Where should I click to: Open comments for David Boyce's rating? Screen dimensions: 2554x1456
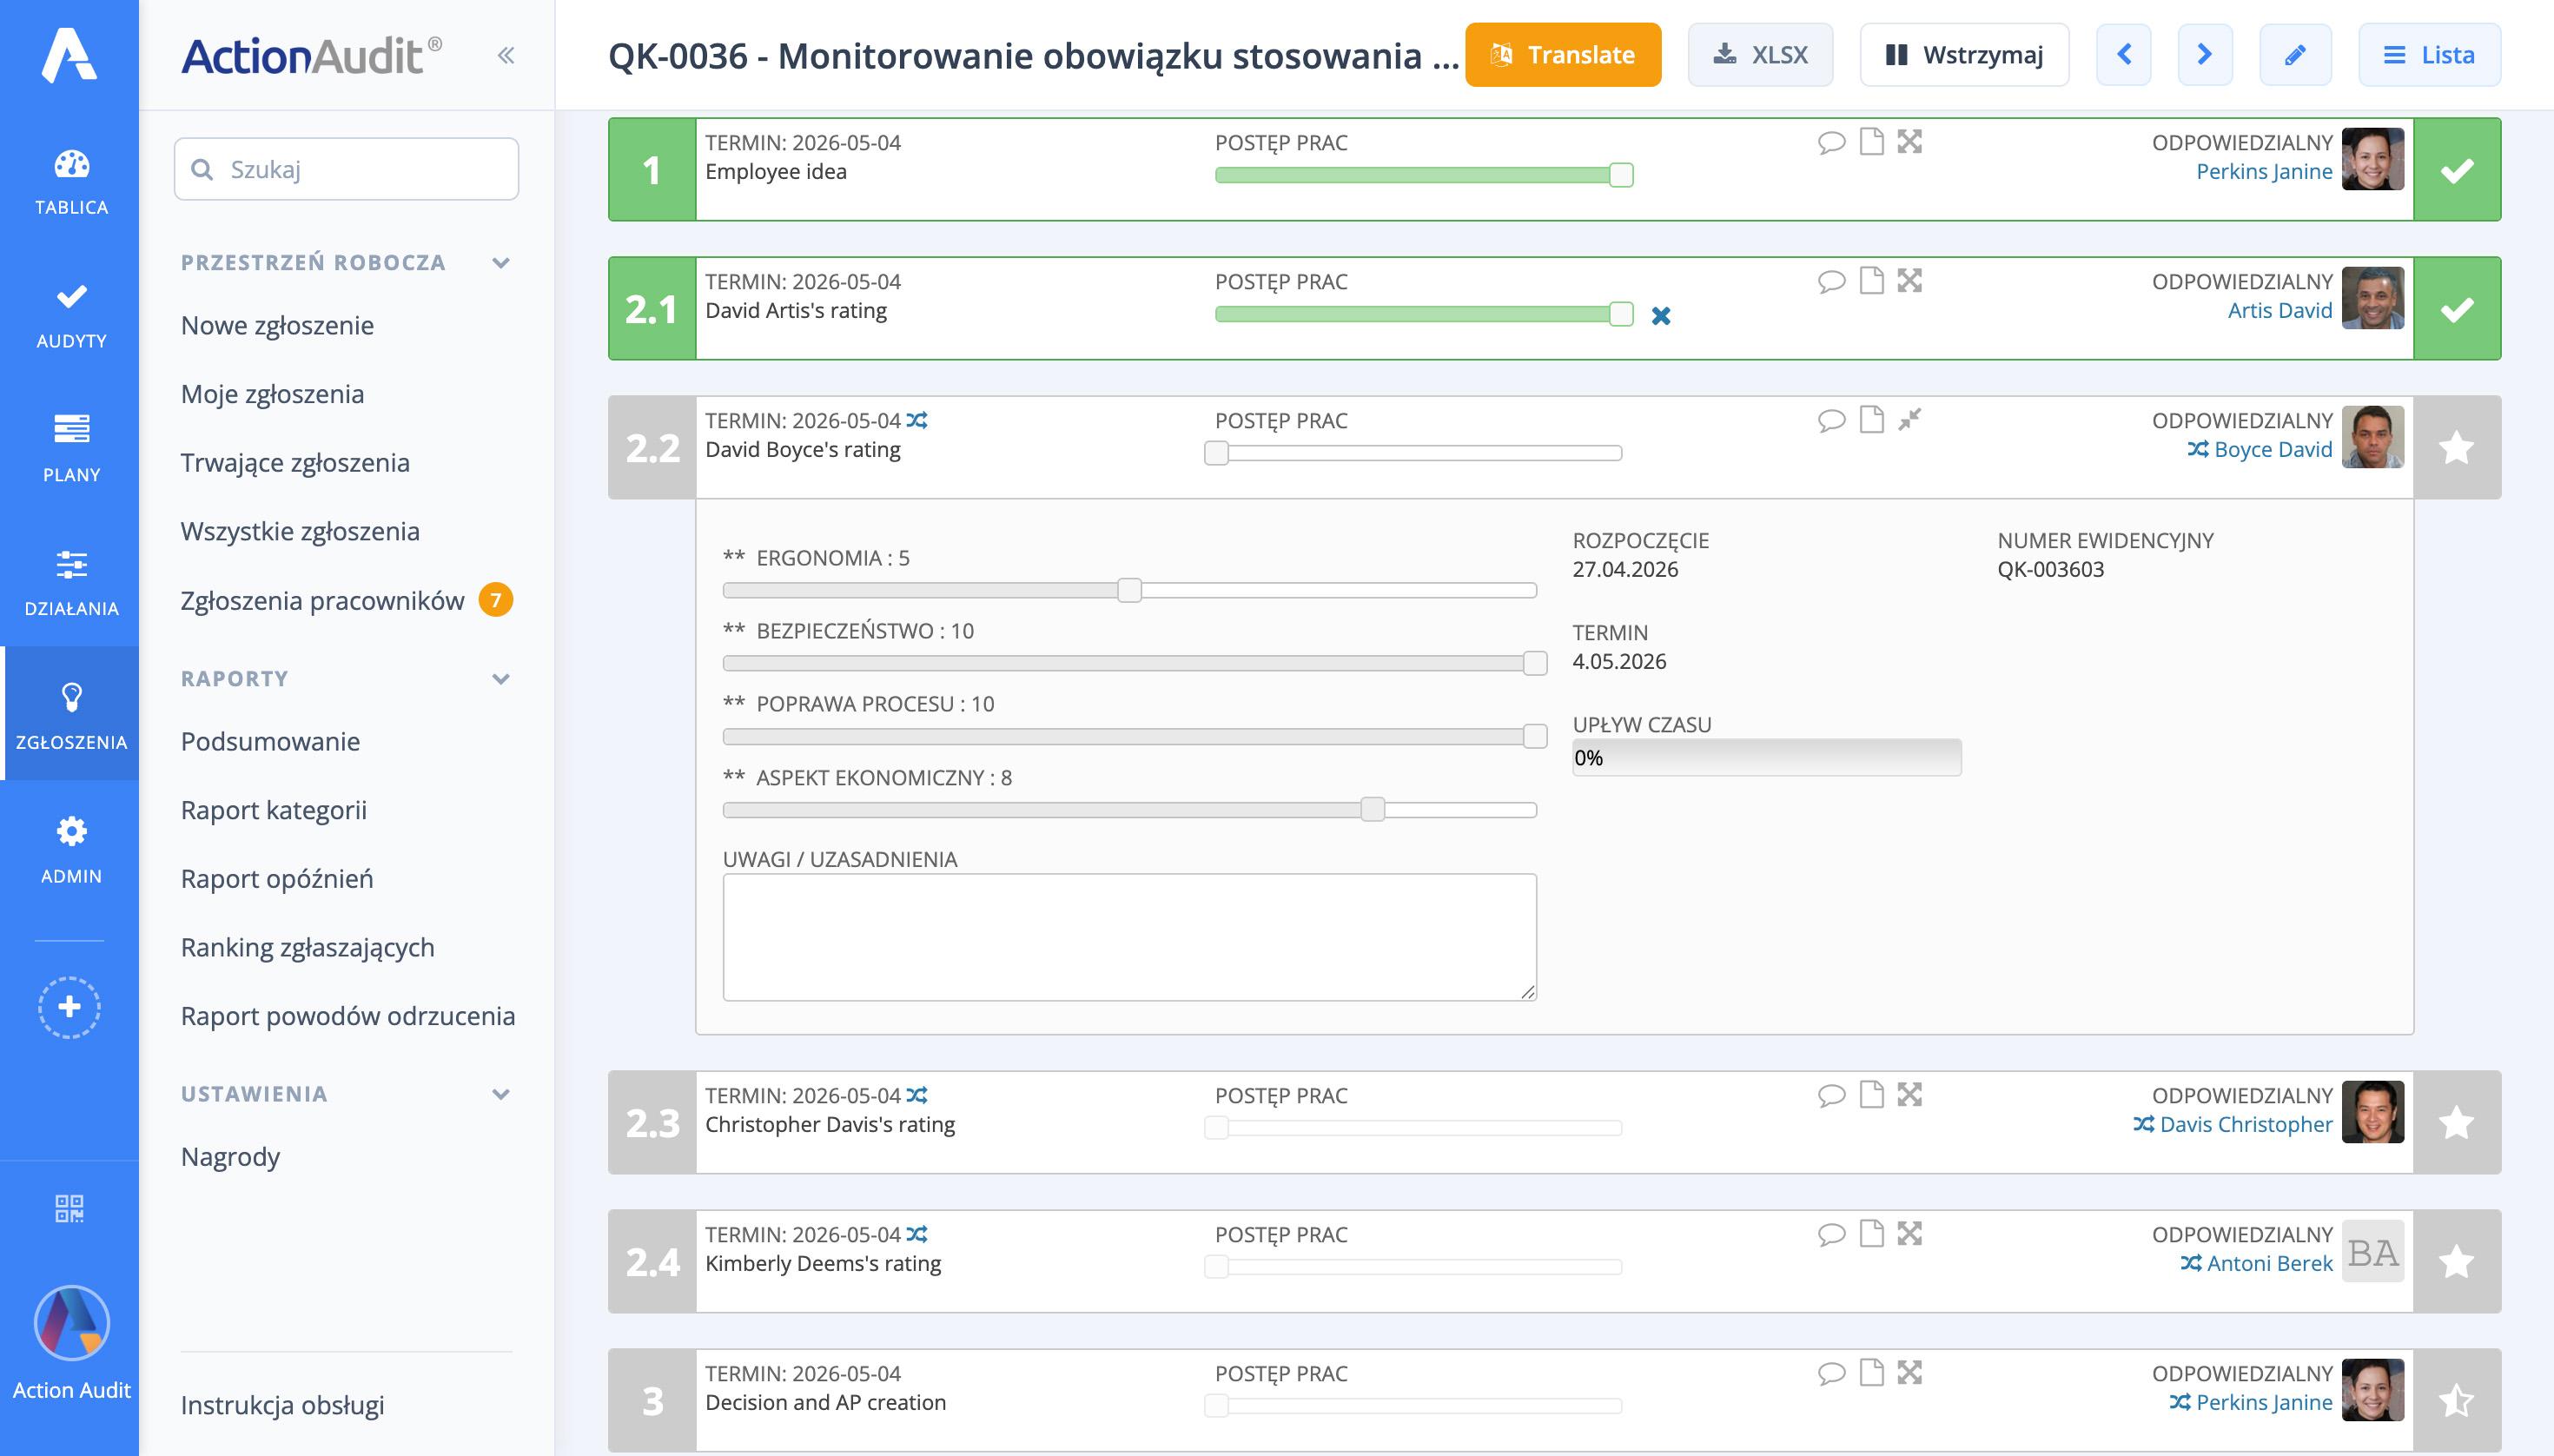(x=1831, y=420)
